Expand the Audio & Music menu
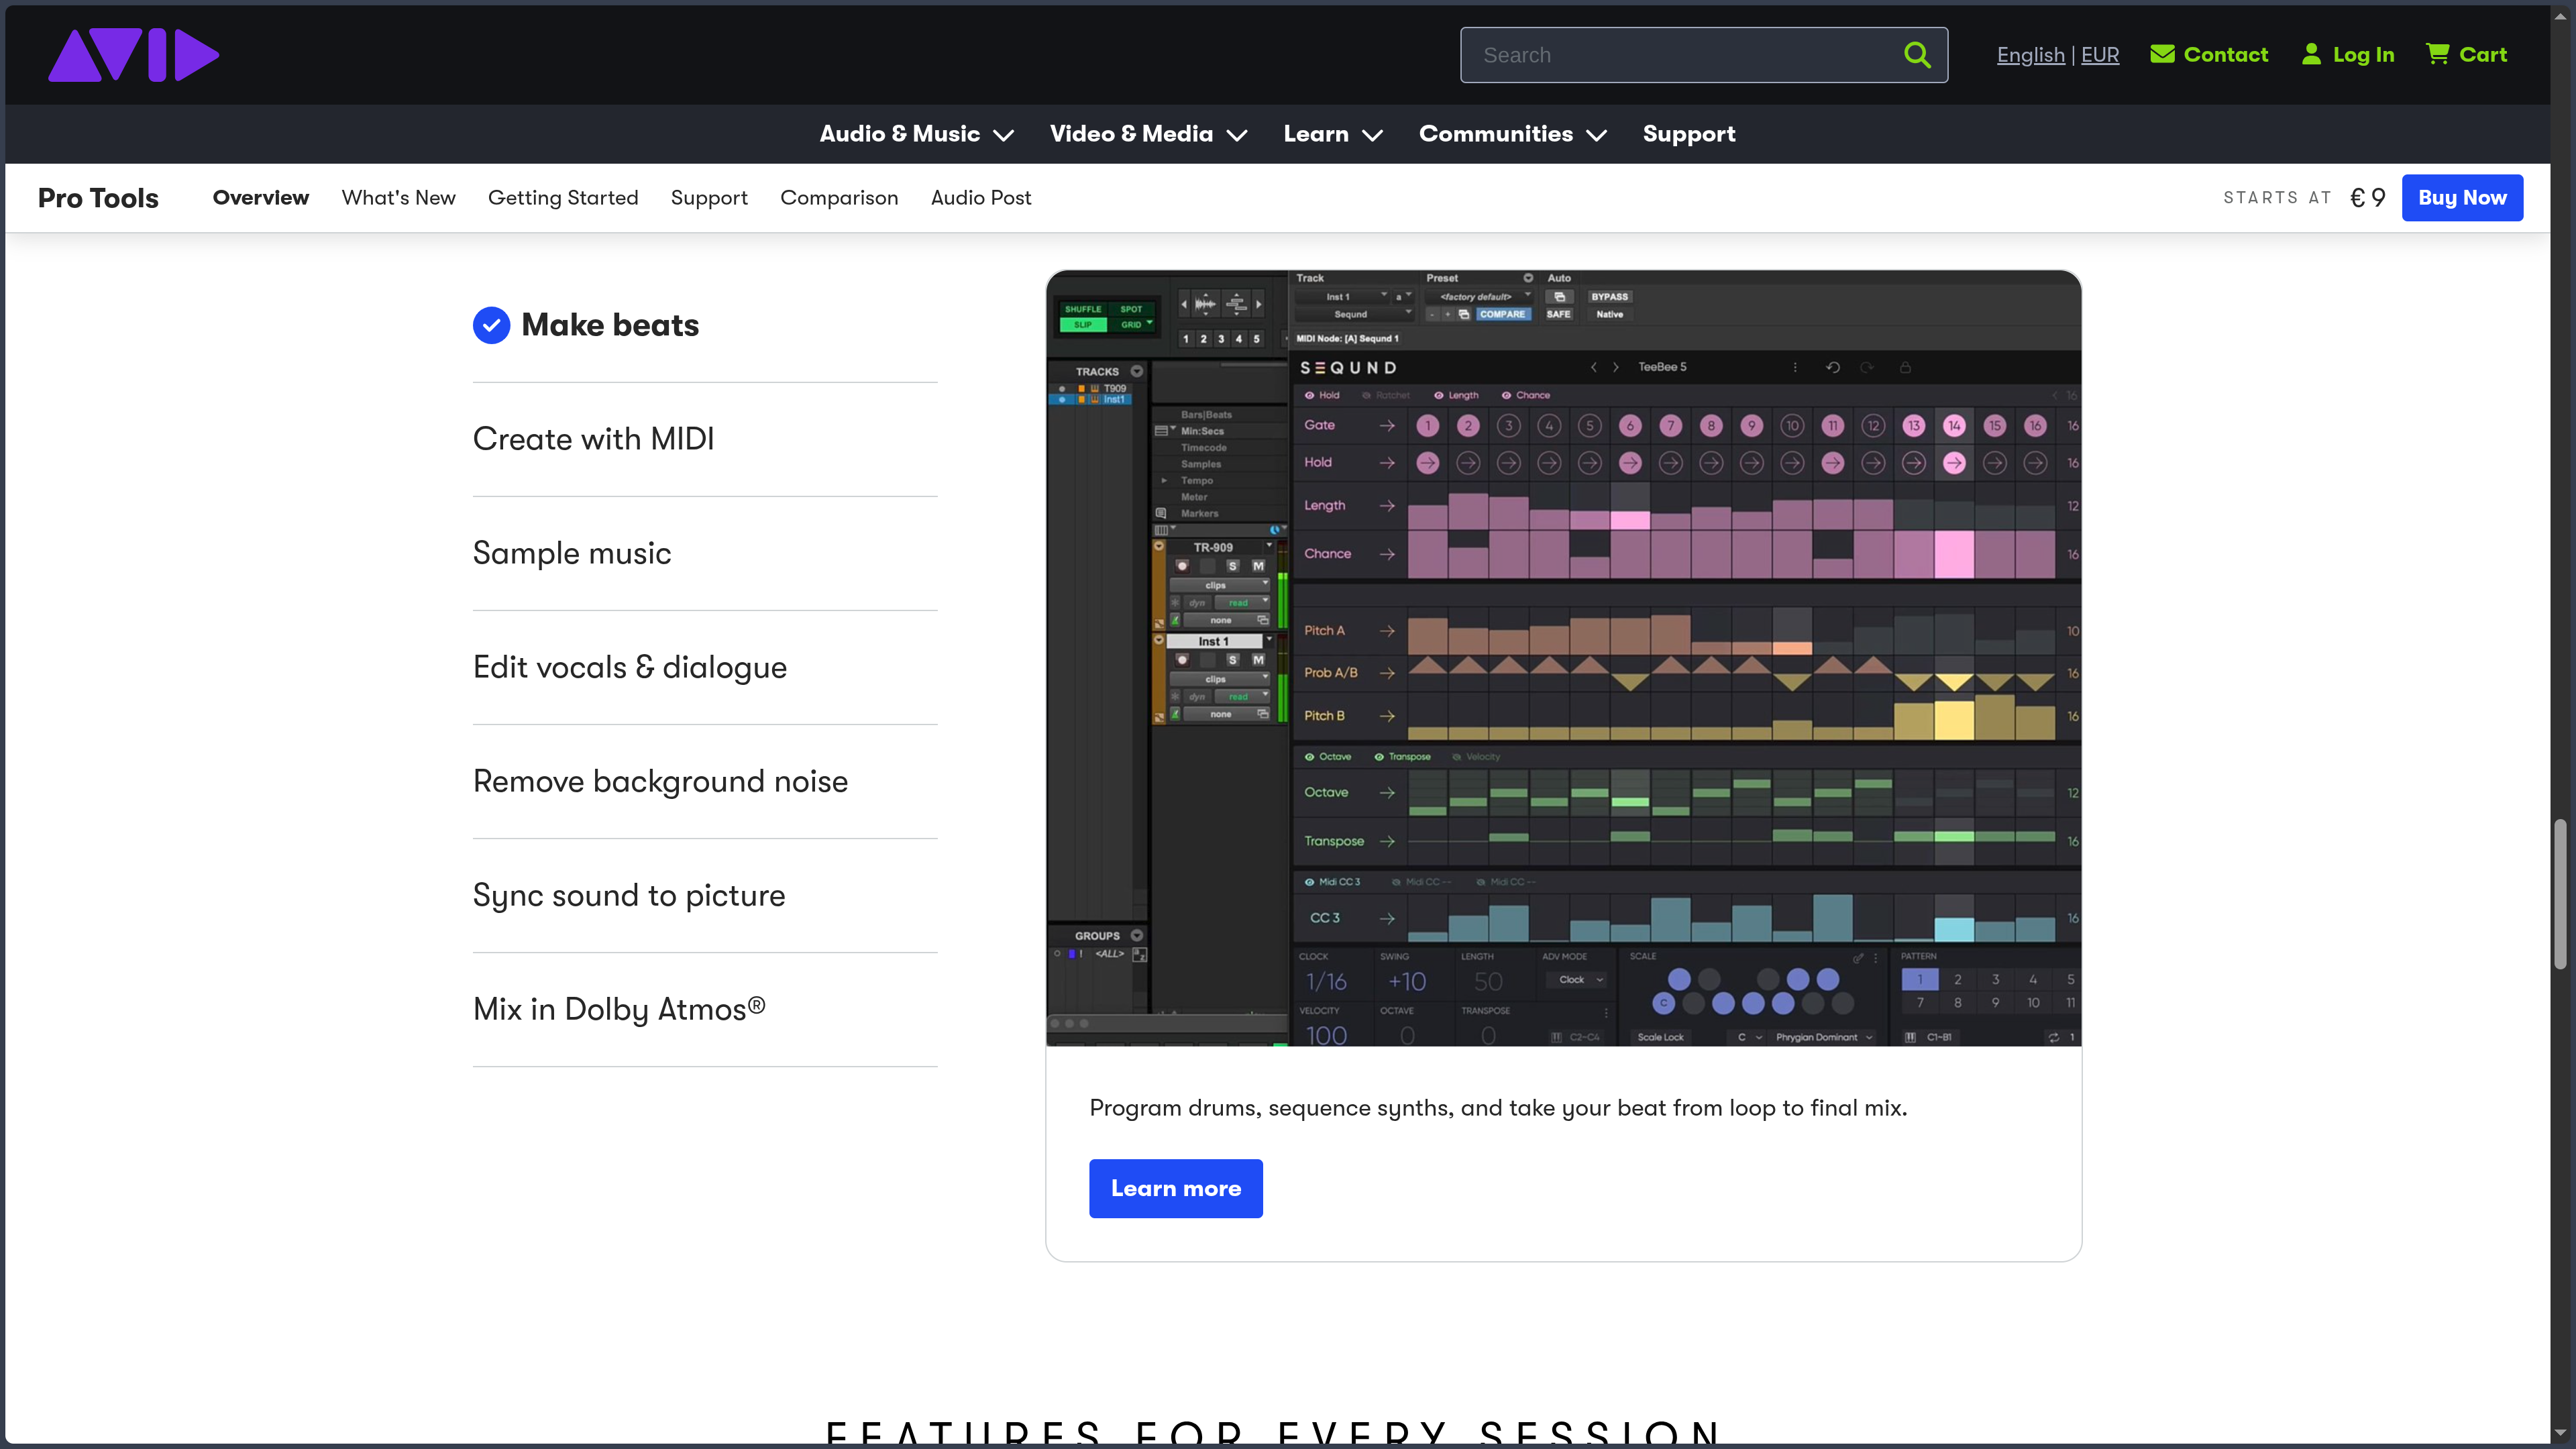 point(916,134)
